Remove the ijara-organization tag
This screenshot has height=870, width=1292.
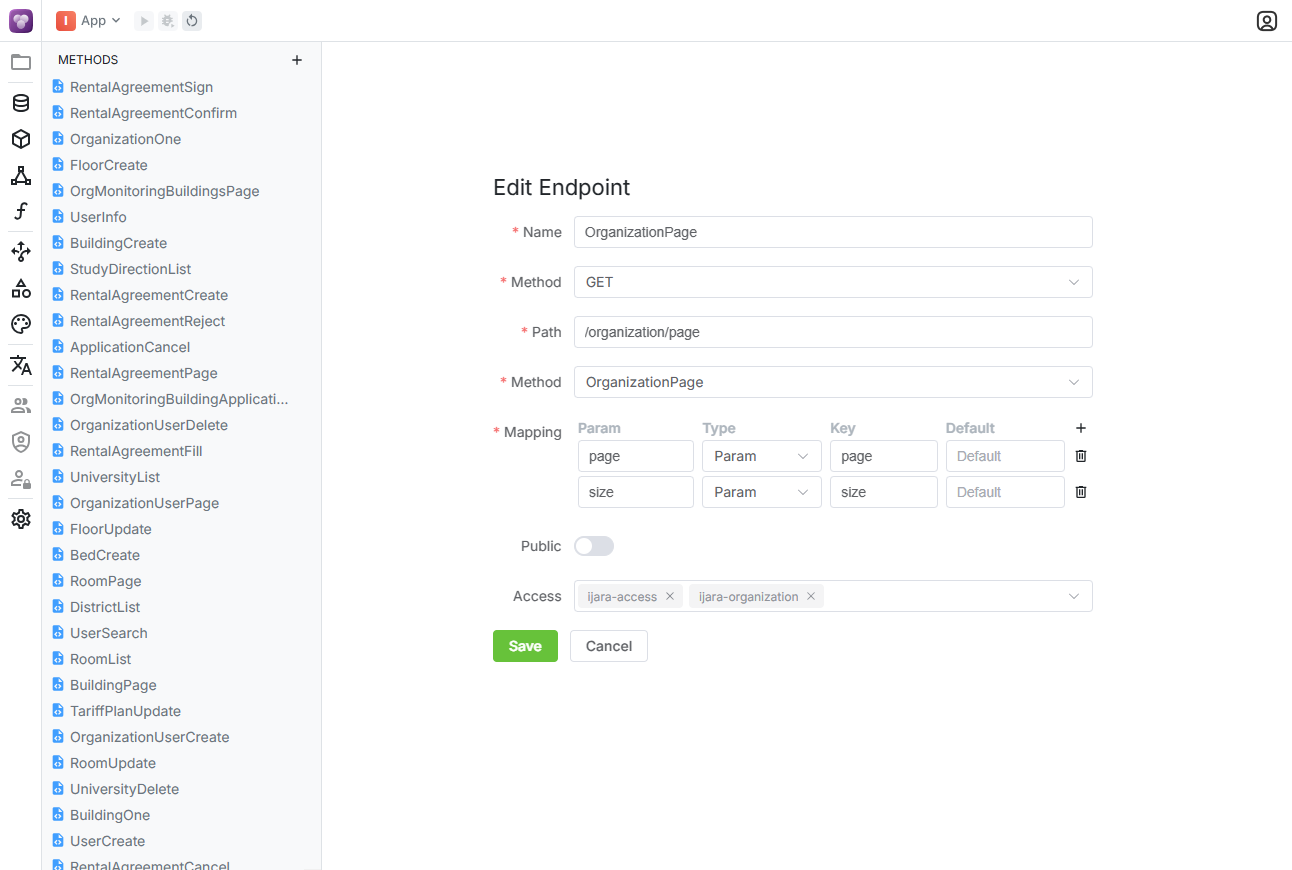811,596
